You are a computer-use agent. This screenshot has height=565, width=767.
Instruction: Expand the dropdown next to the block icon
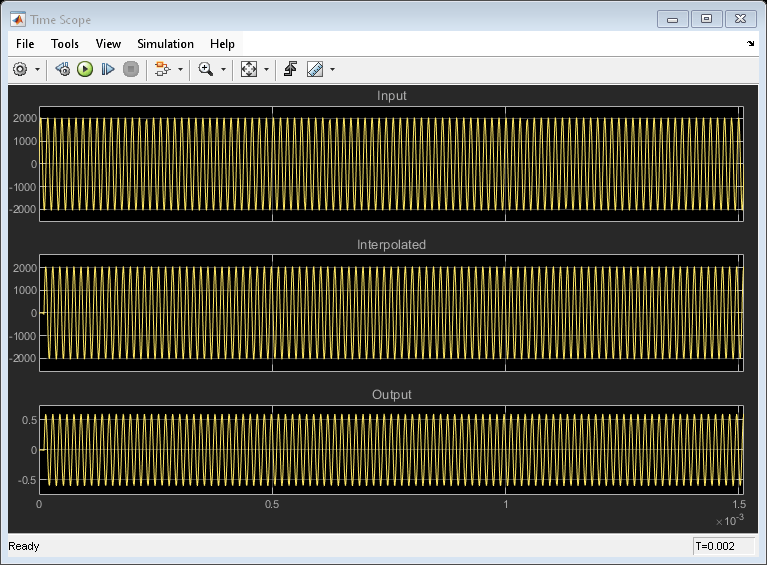tap(181, 70)
